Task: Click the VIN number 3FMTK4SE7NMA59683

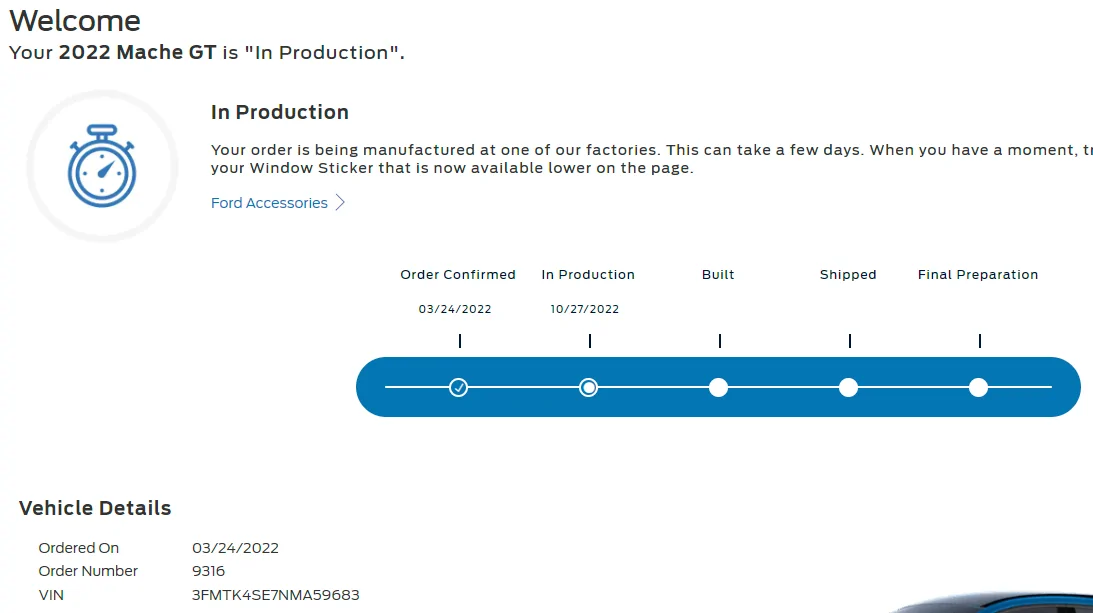Action: pyautogui.click(x=276, y=595)
